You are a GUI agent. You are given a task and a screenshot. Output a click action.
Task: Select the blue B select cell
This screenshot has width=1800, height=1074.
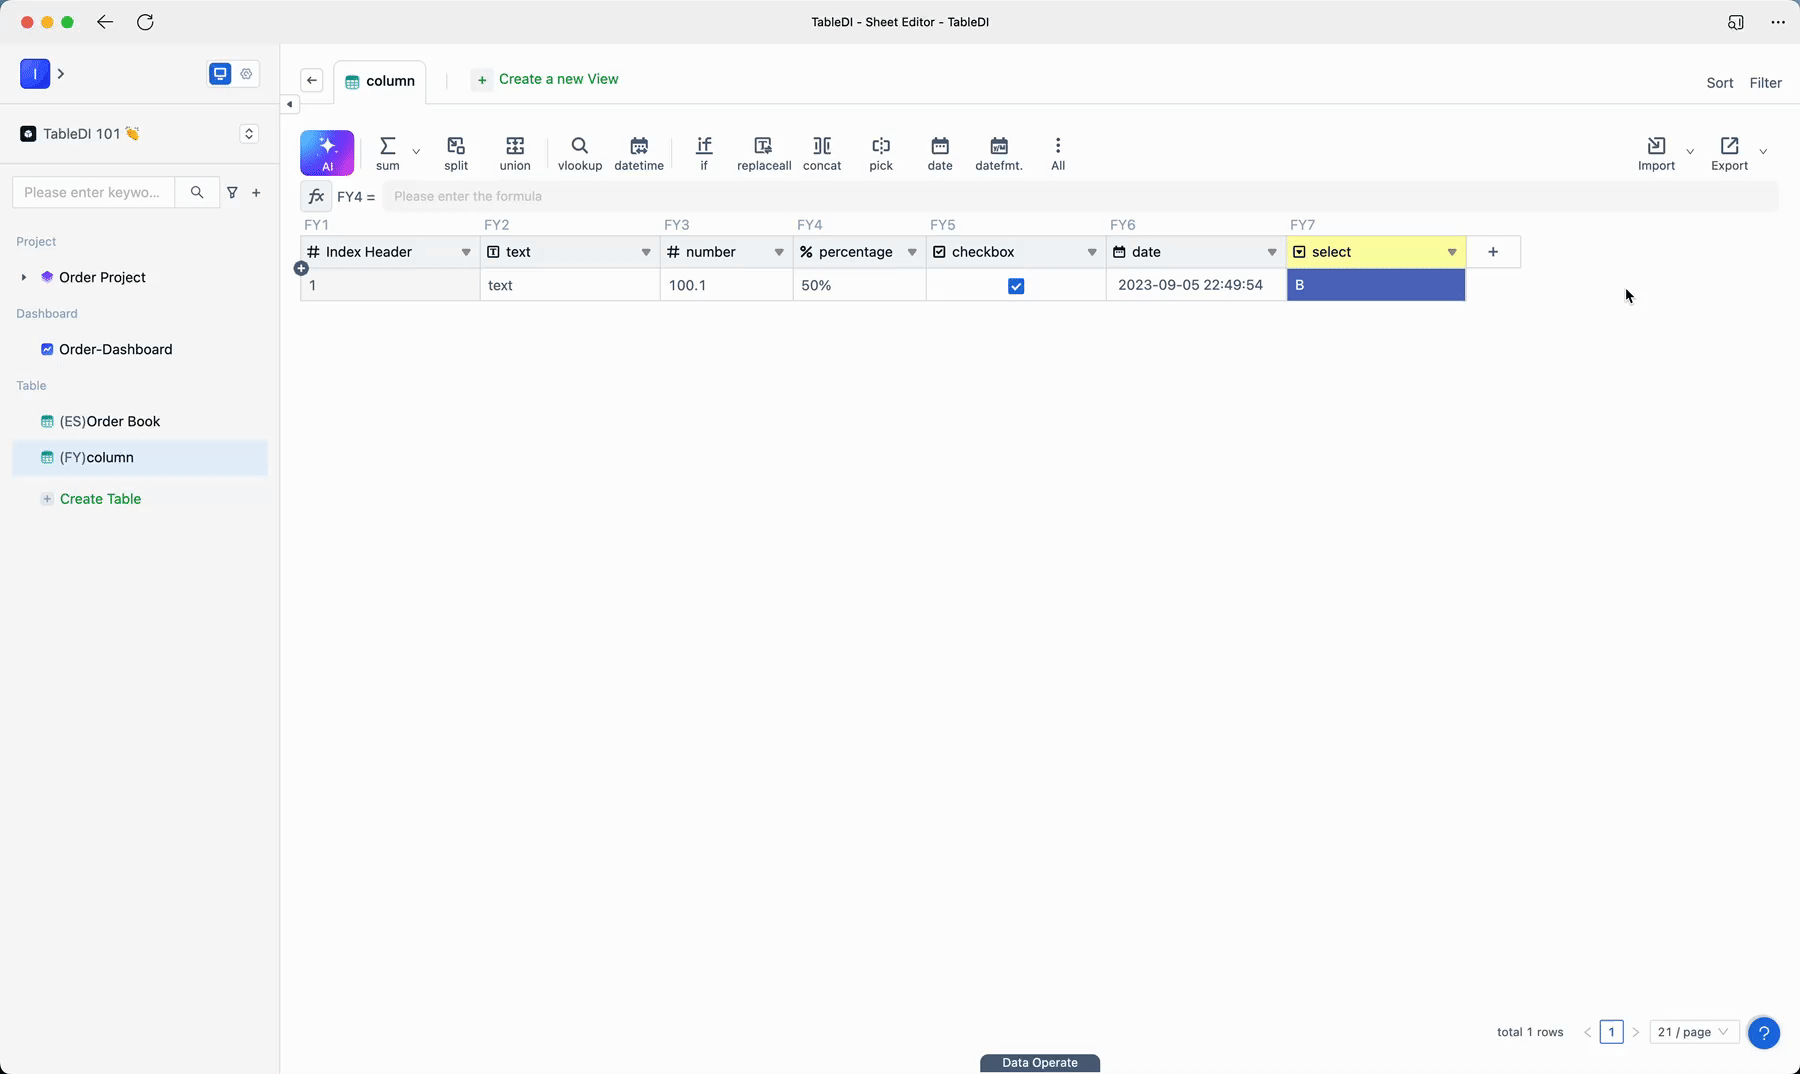(x=1376, y=285)
